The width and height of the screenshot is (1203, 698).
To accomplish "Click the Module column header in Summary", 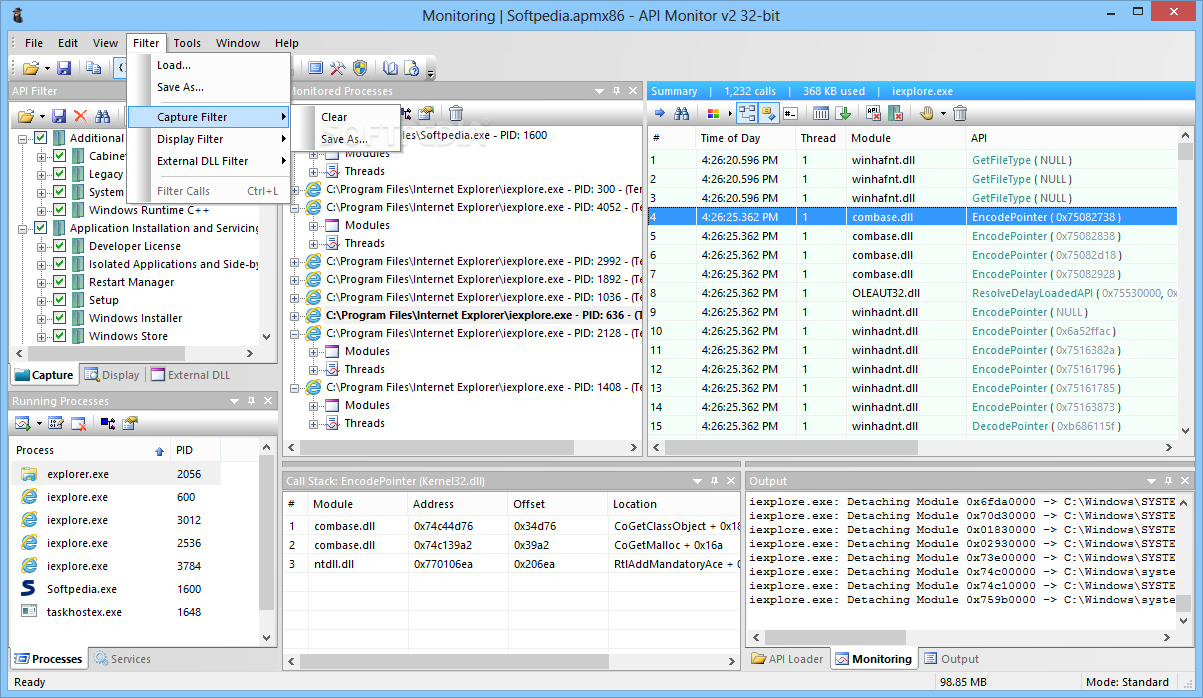I will click(x=905, y=138).
